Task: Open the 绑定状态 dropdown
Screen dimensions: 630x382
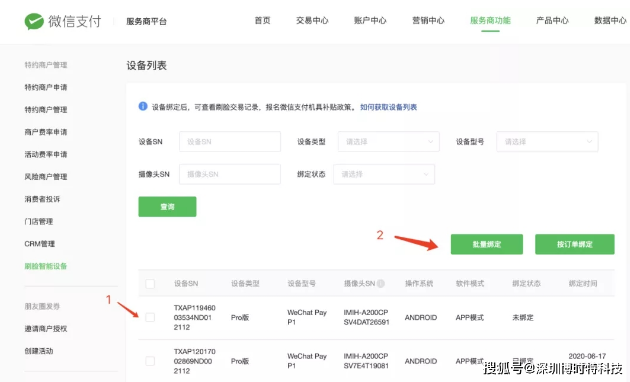Action: [x=384, y=174]
